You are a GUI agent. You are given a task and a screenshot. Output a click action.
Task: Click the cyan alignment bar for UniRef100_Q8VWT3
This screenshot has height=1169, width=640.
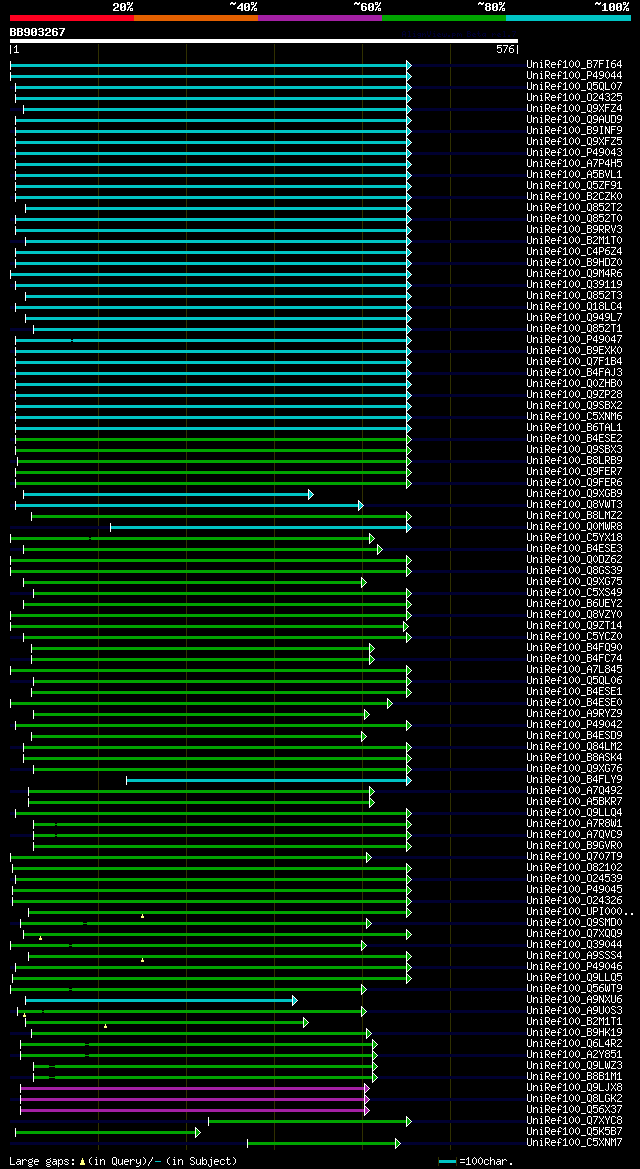click(x=189, y=505)
